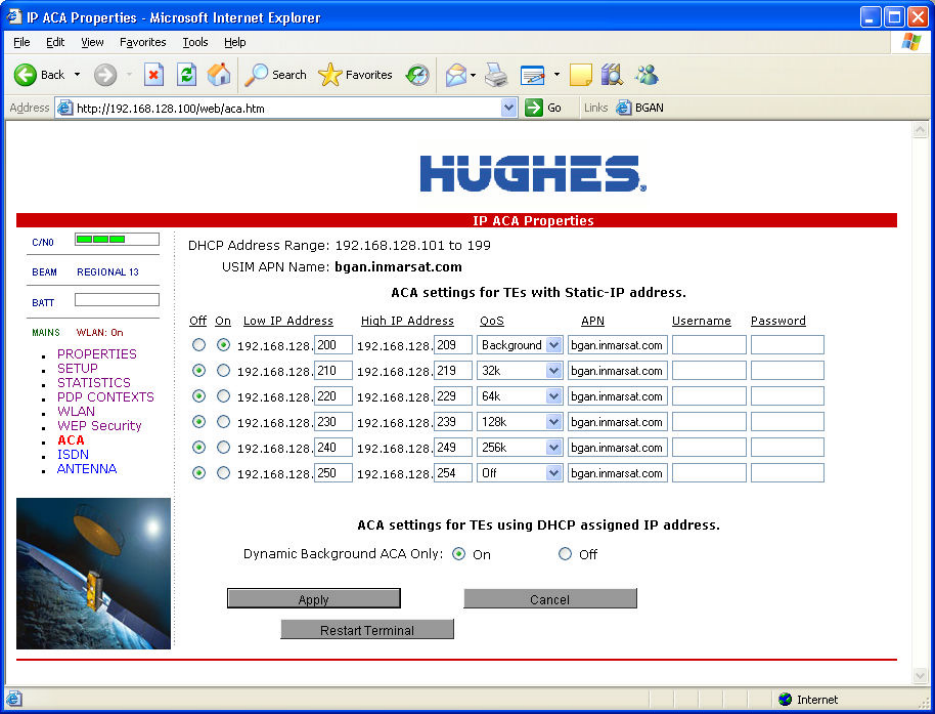
Task: Open the PROPERTIES sidebar link
Action: (x=97, y=354)
